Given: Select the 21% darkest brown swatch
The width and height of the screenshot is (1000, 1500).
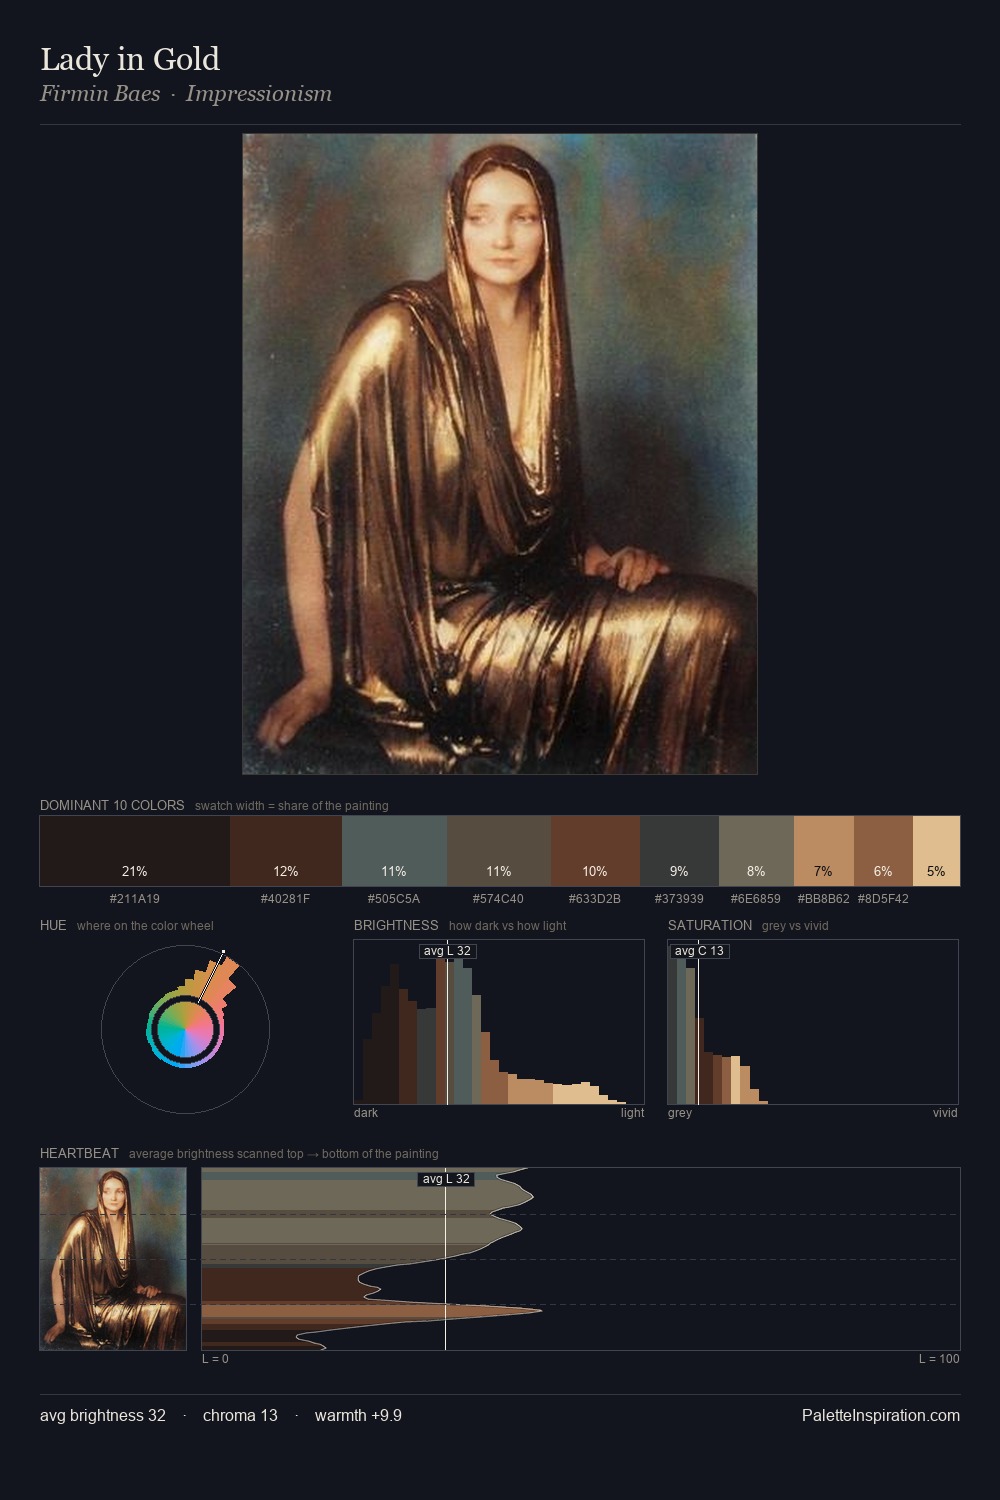Looking at the screenshot, I should pos(135,851).
